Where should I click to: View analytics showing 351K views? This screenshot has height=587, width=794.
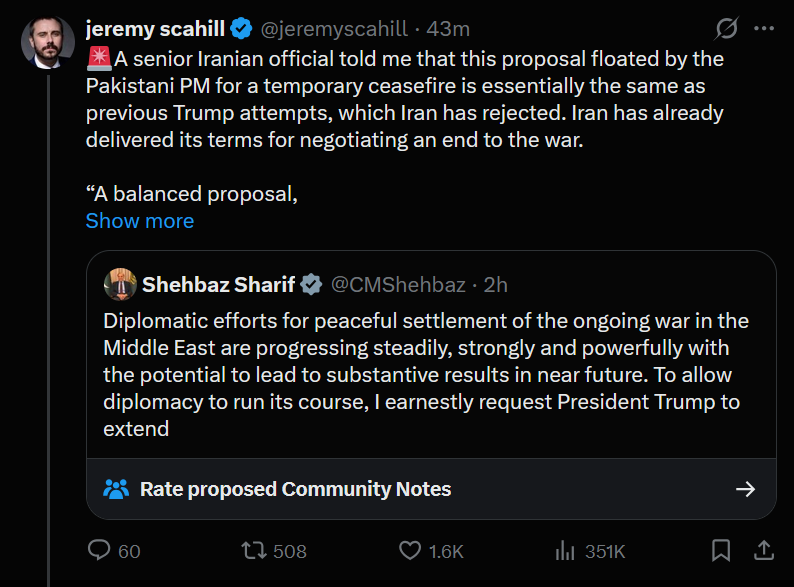[565, 550]
